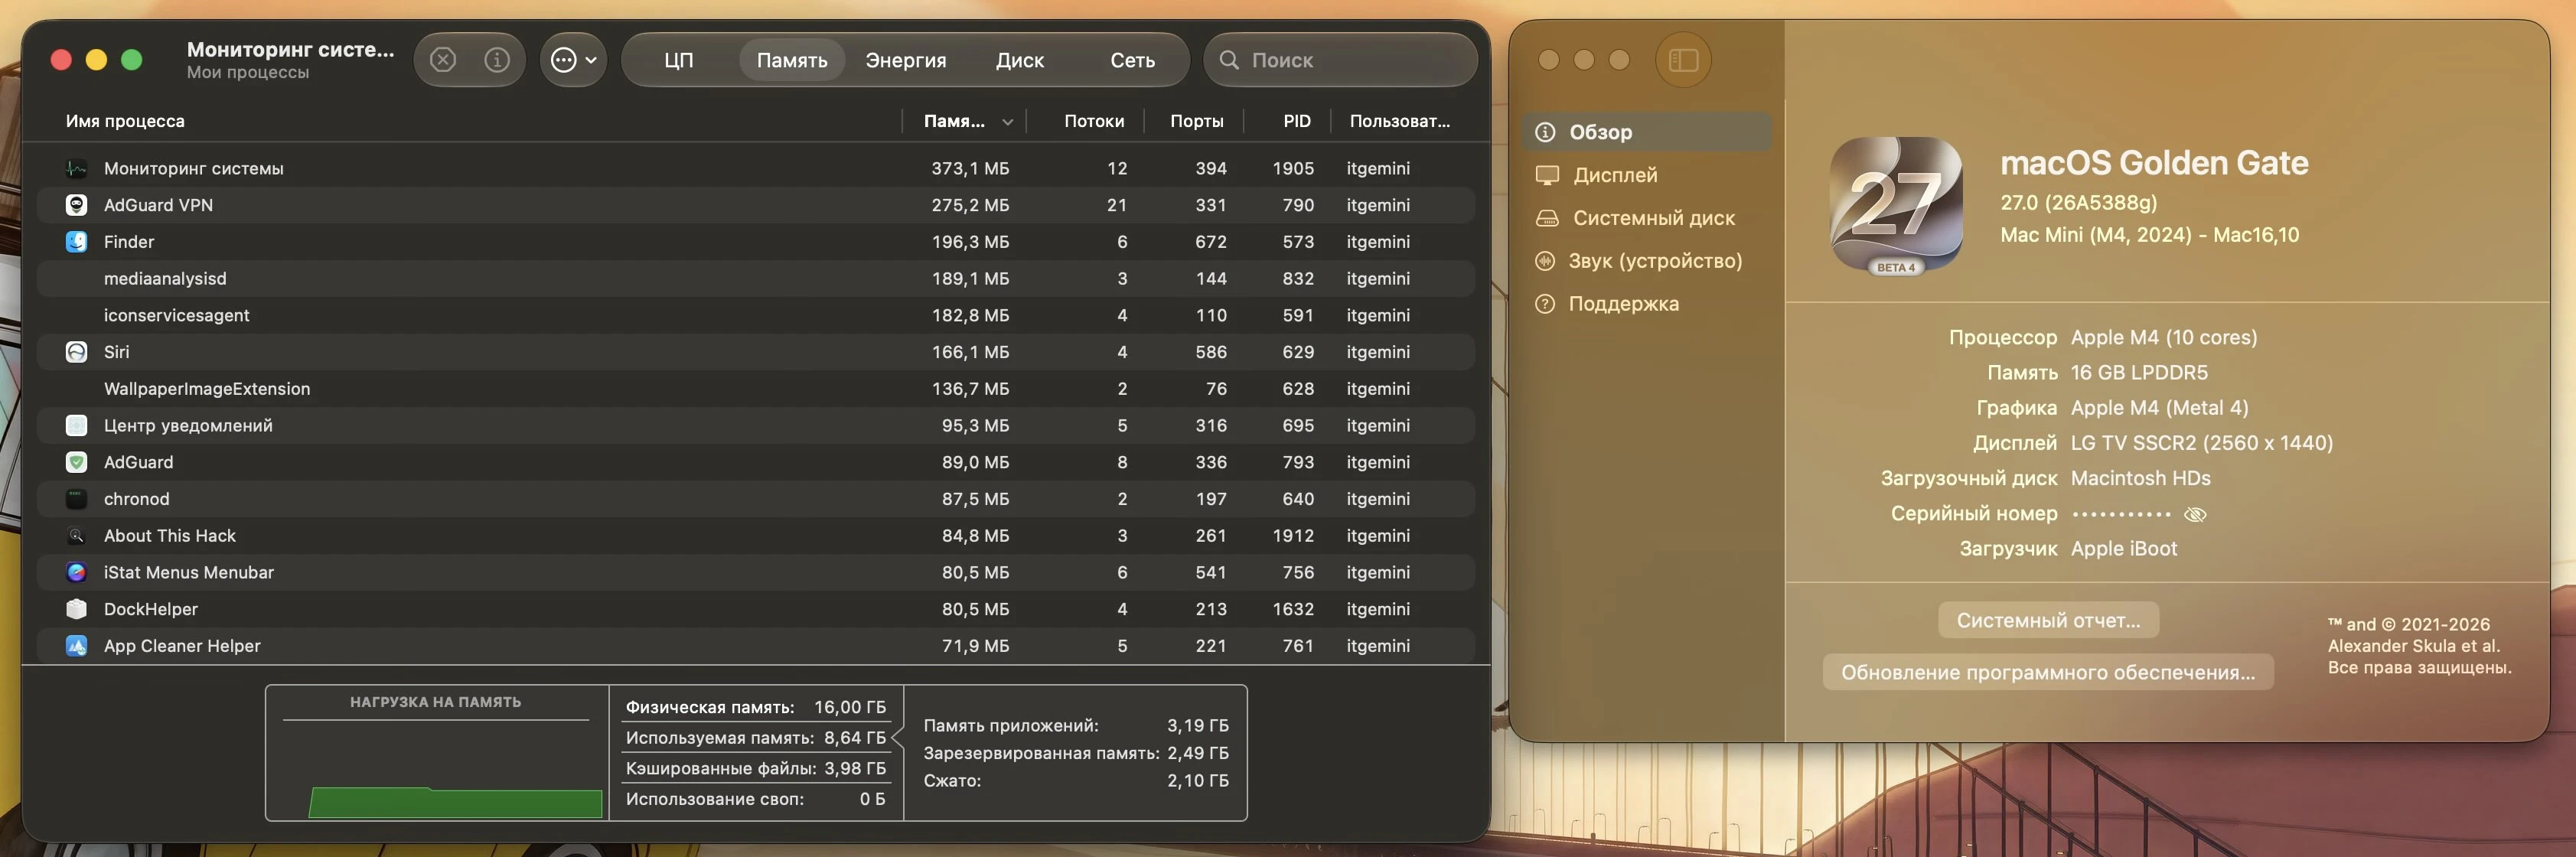
Task: Click the Apple iBoot bootloader value
Action: (2123, 548)
